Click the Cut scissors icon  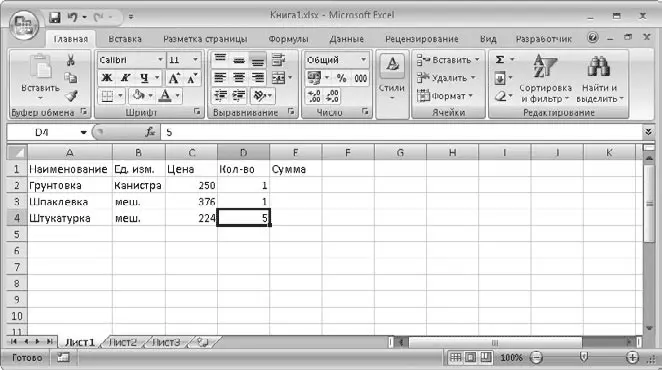[71, 60]
